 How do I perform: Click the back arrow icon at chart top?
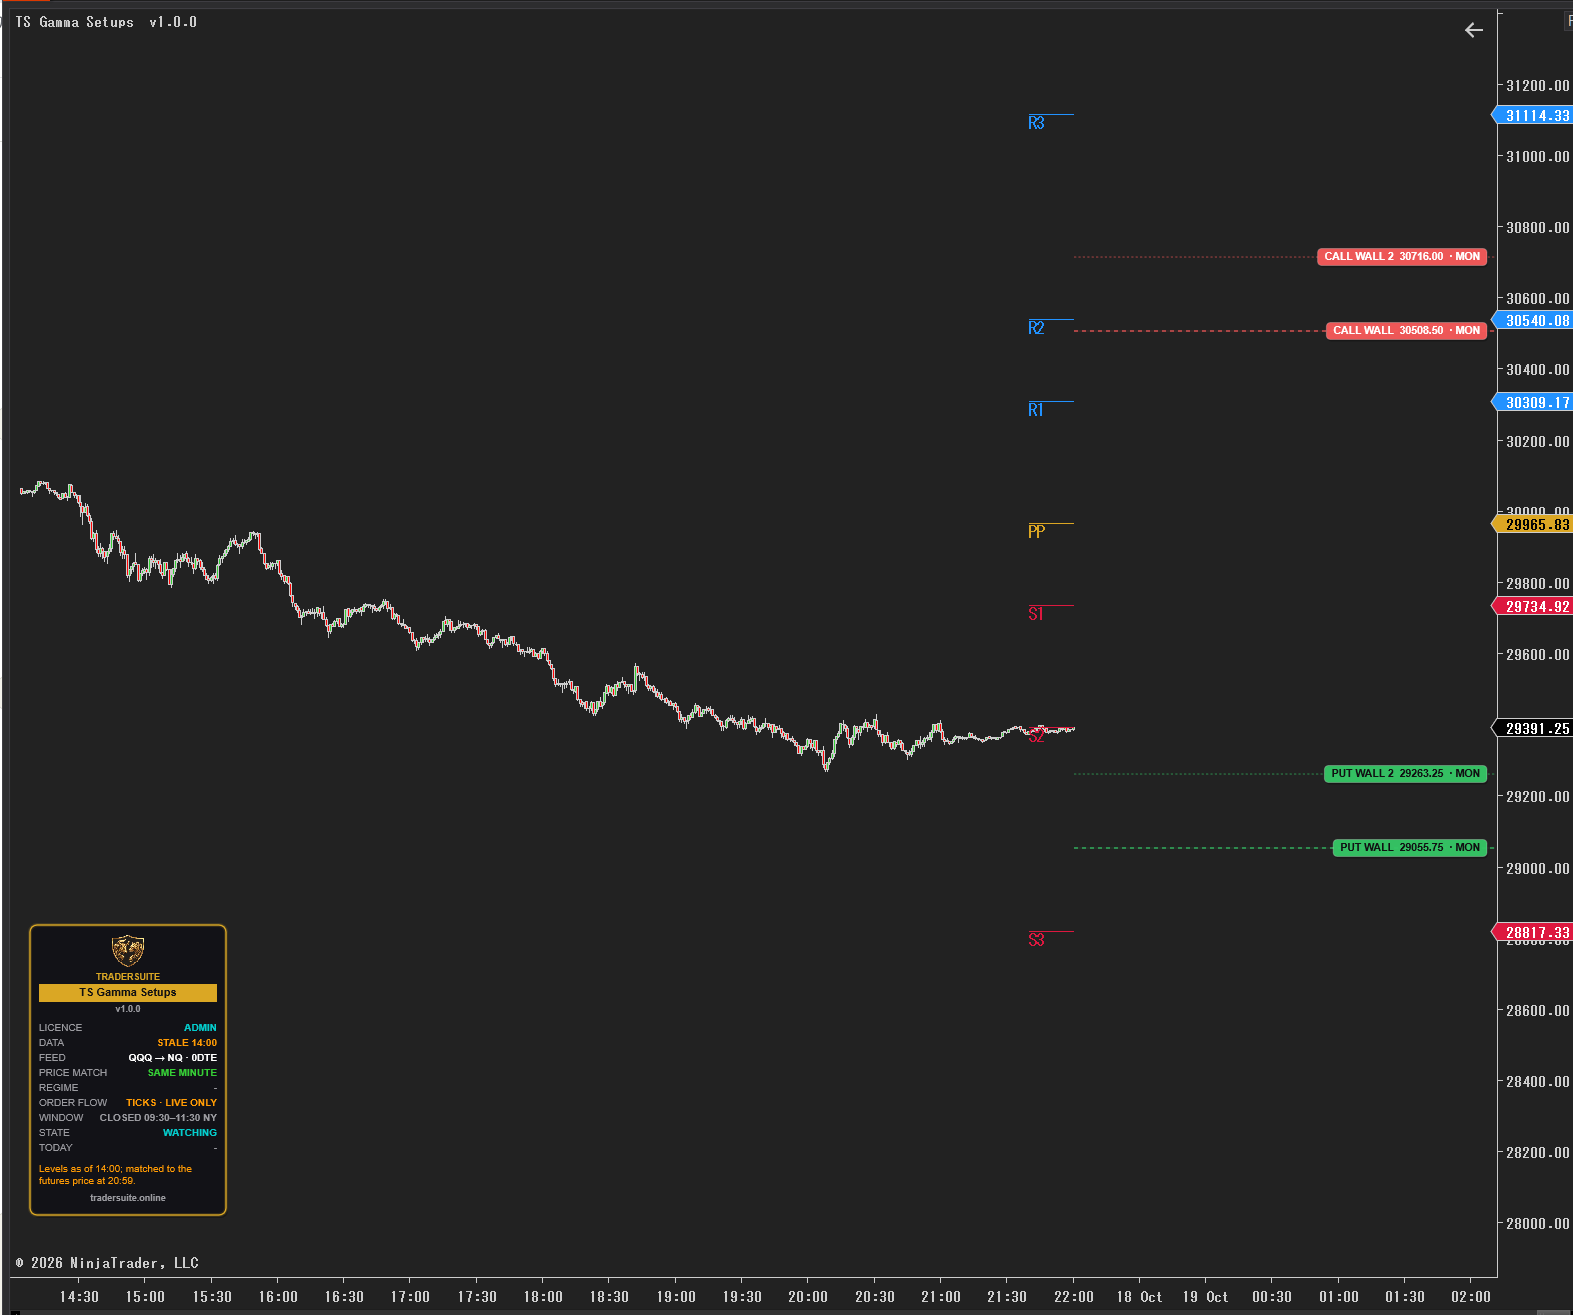[1473, 30]
